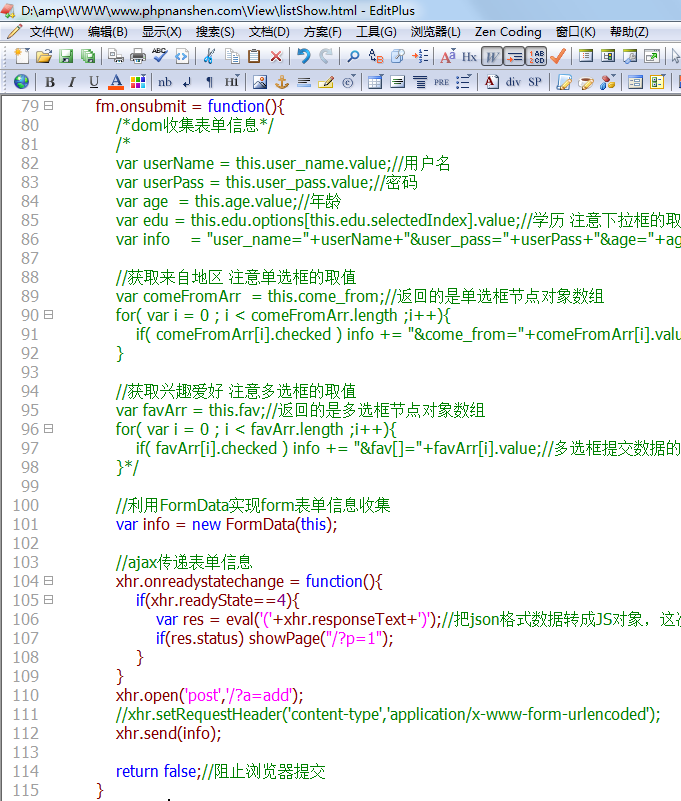Insert a horizontal rule
Image resolution: width=681 pixels, height=801 pixels.
(x=304, y=82)
